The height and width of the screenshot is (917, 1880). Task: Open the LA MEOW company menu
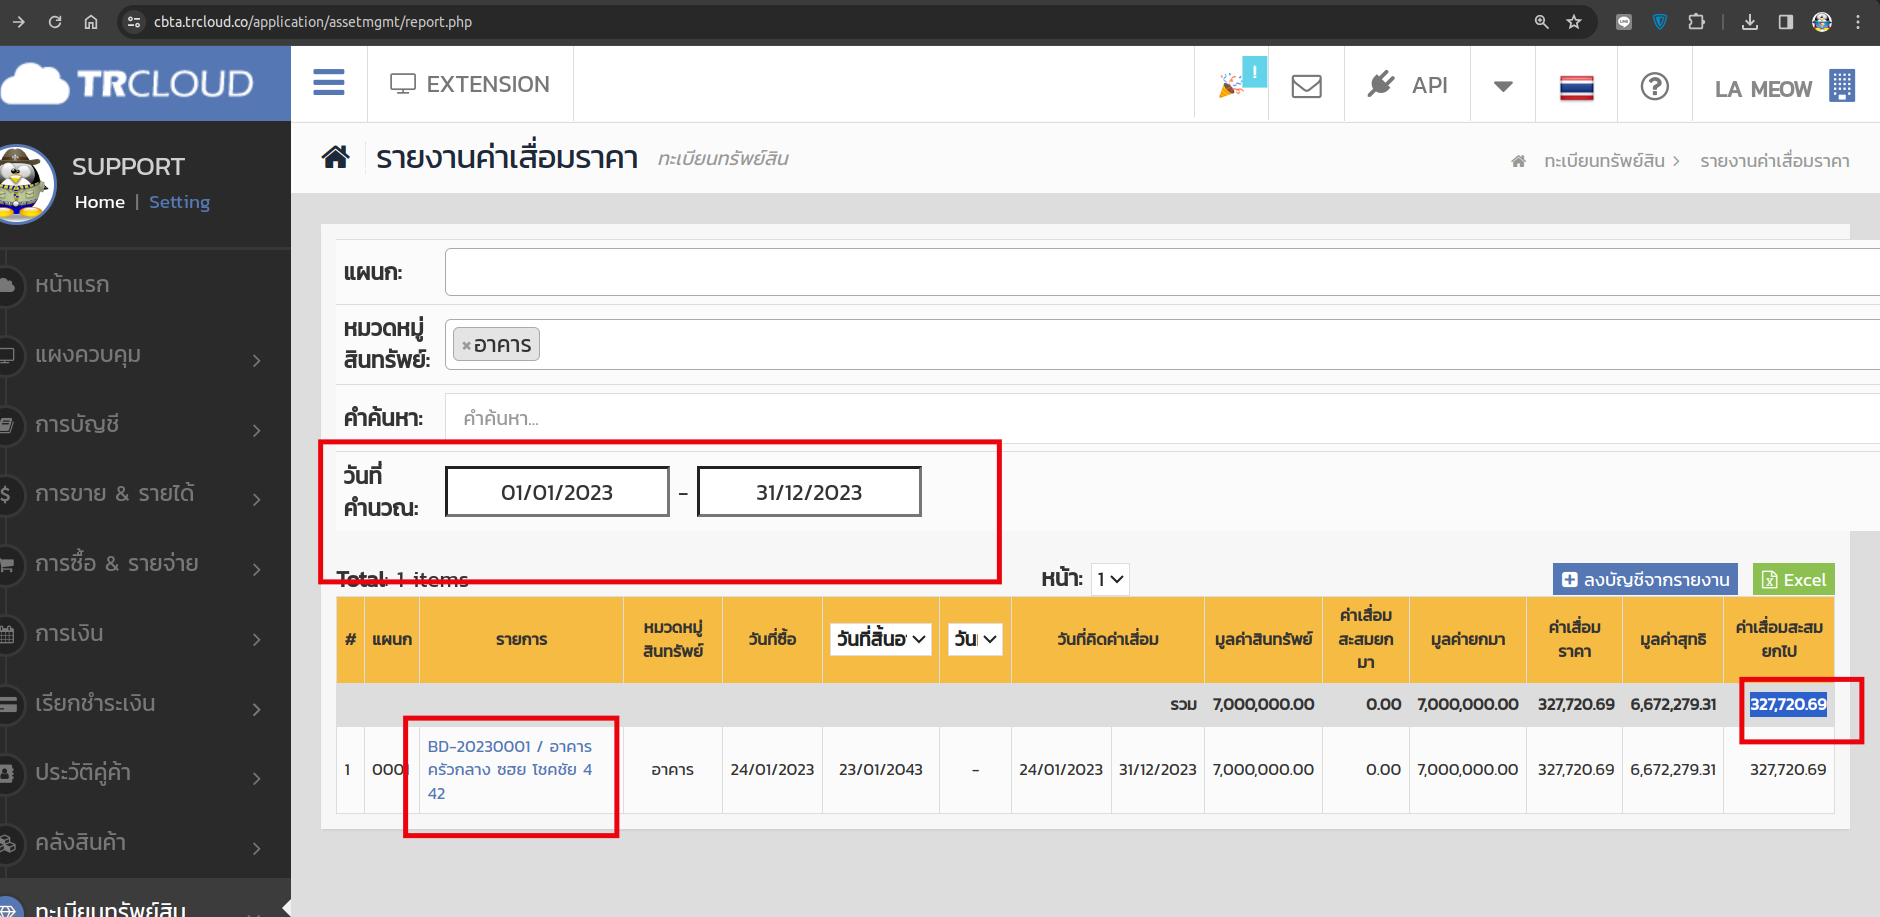pyautogui.click(x=1784, y=88)
